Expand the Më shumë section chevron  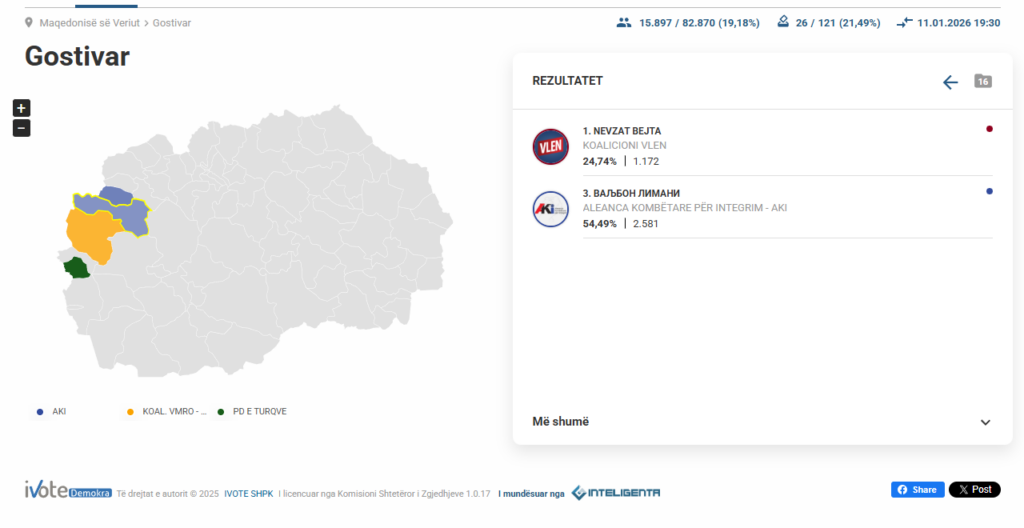click(985, 422)
